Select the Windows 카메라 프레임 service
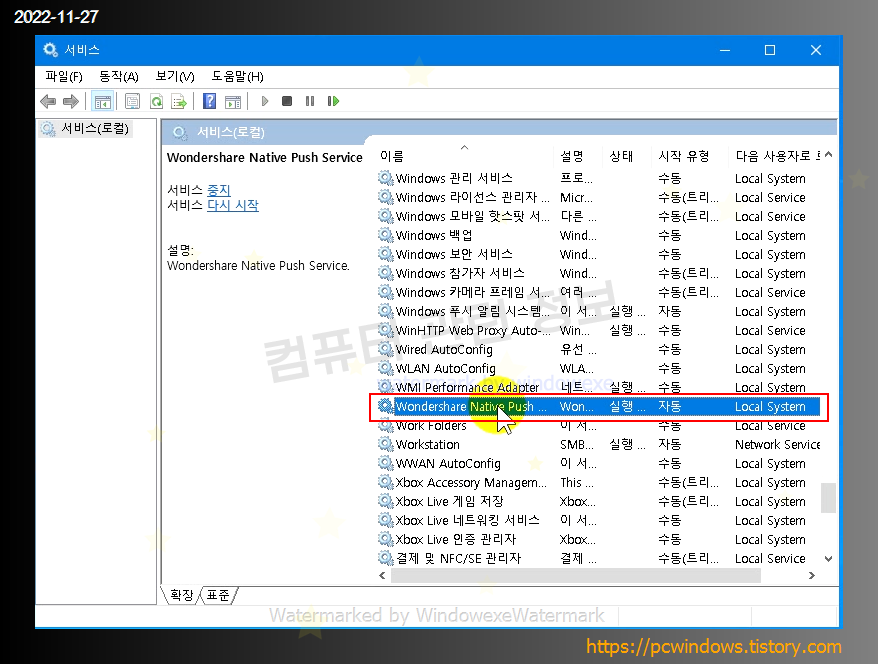The width and height of the screenshot is (878, 664). [599, 293]
